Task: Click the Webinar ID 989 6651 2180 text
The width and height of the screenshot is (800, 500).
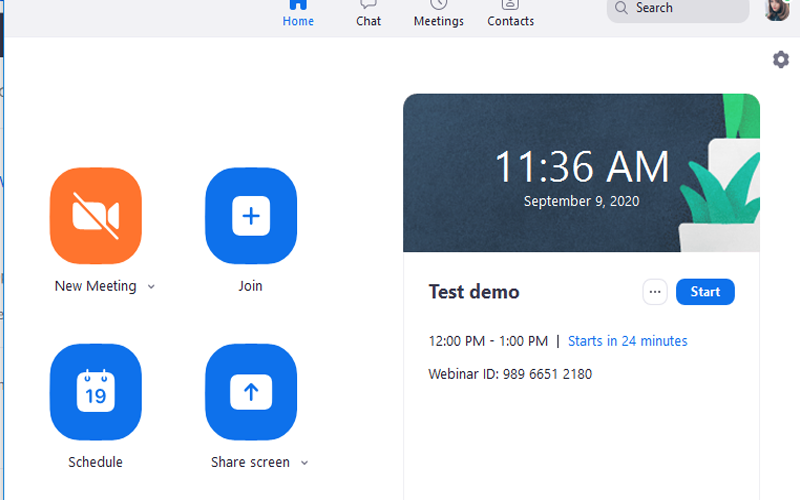Action: (510, 374)
